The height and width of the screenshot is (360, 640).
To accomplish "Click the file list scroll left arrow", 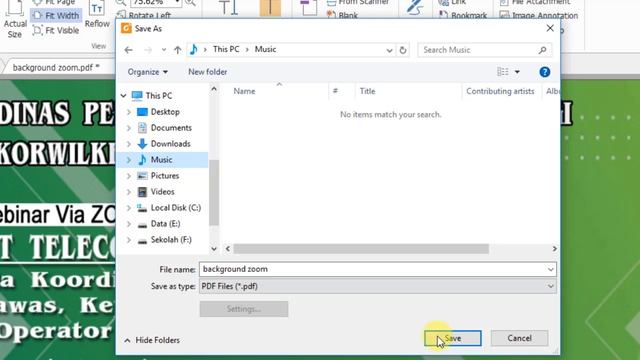I will click(x=228, y=249).
